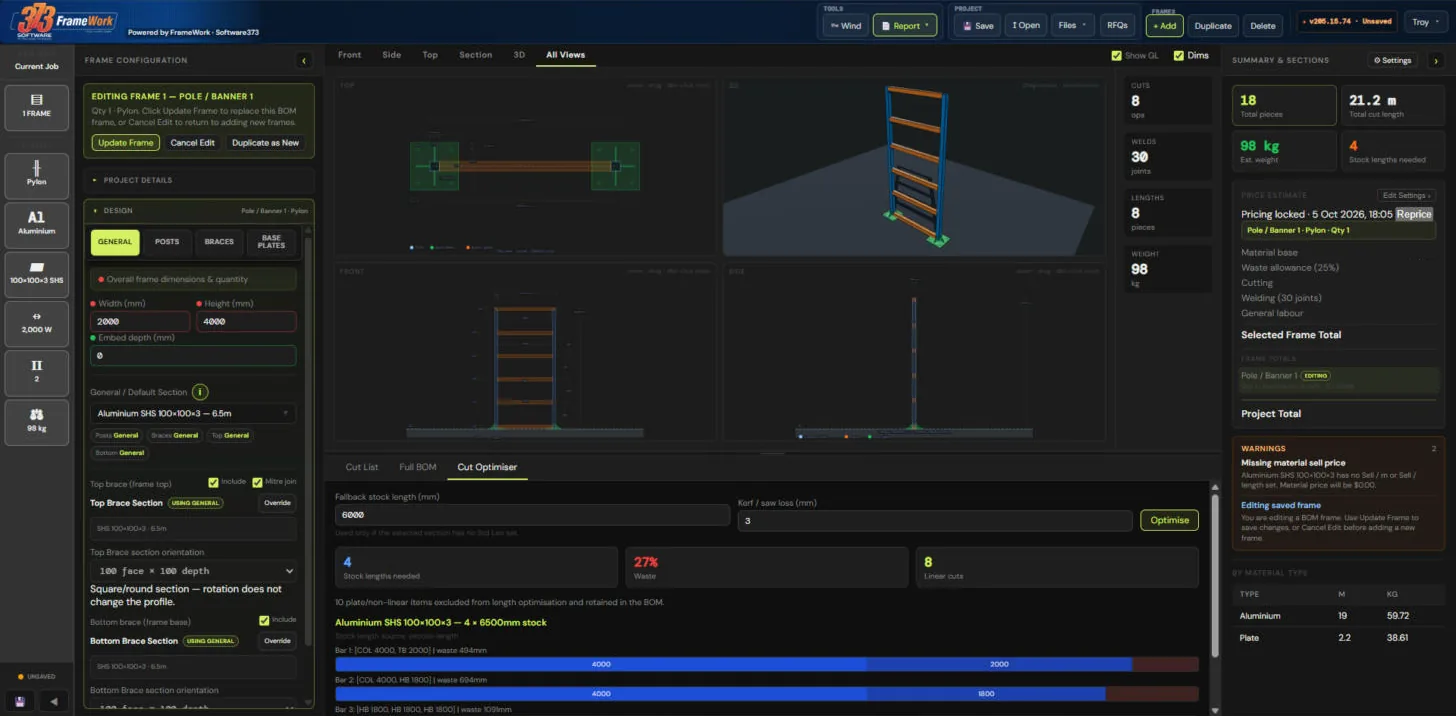Viewport: 1456px width, 716px height.
Task: Expand the Project Details section
Action: coord(199,180)
